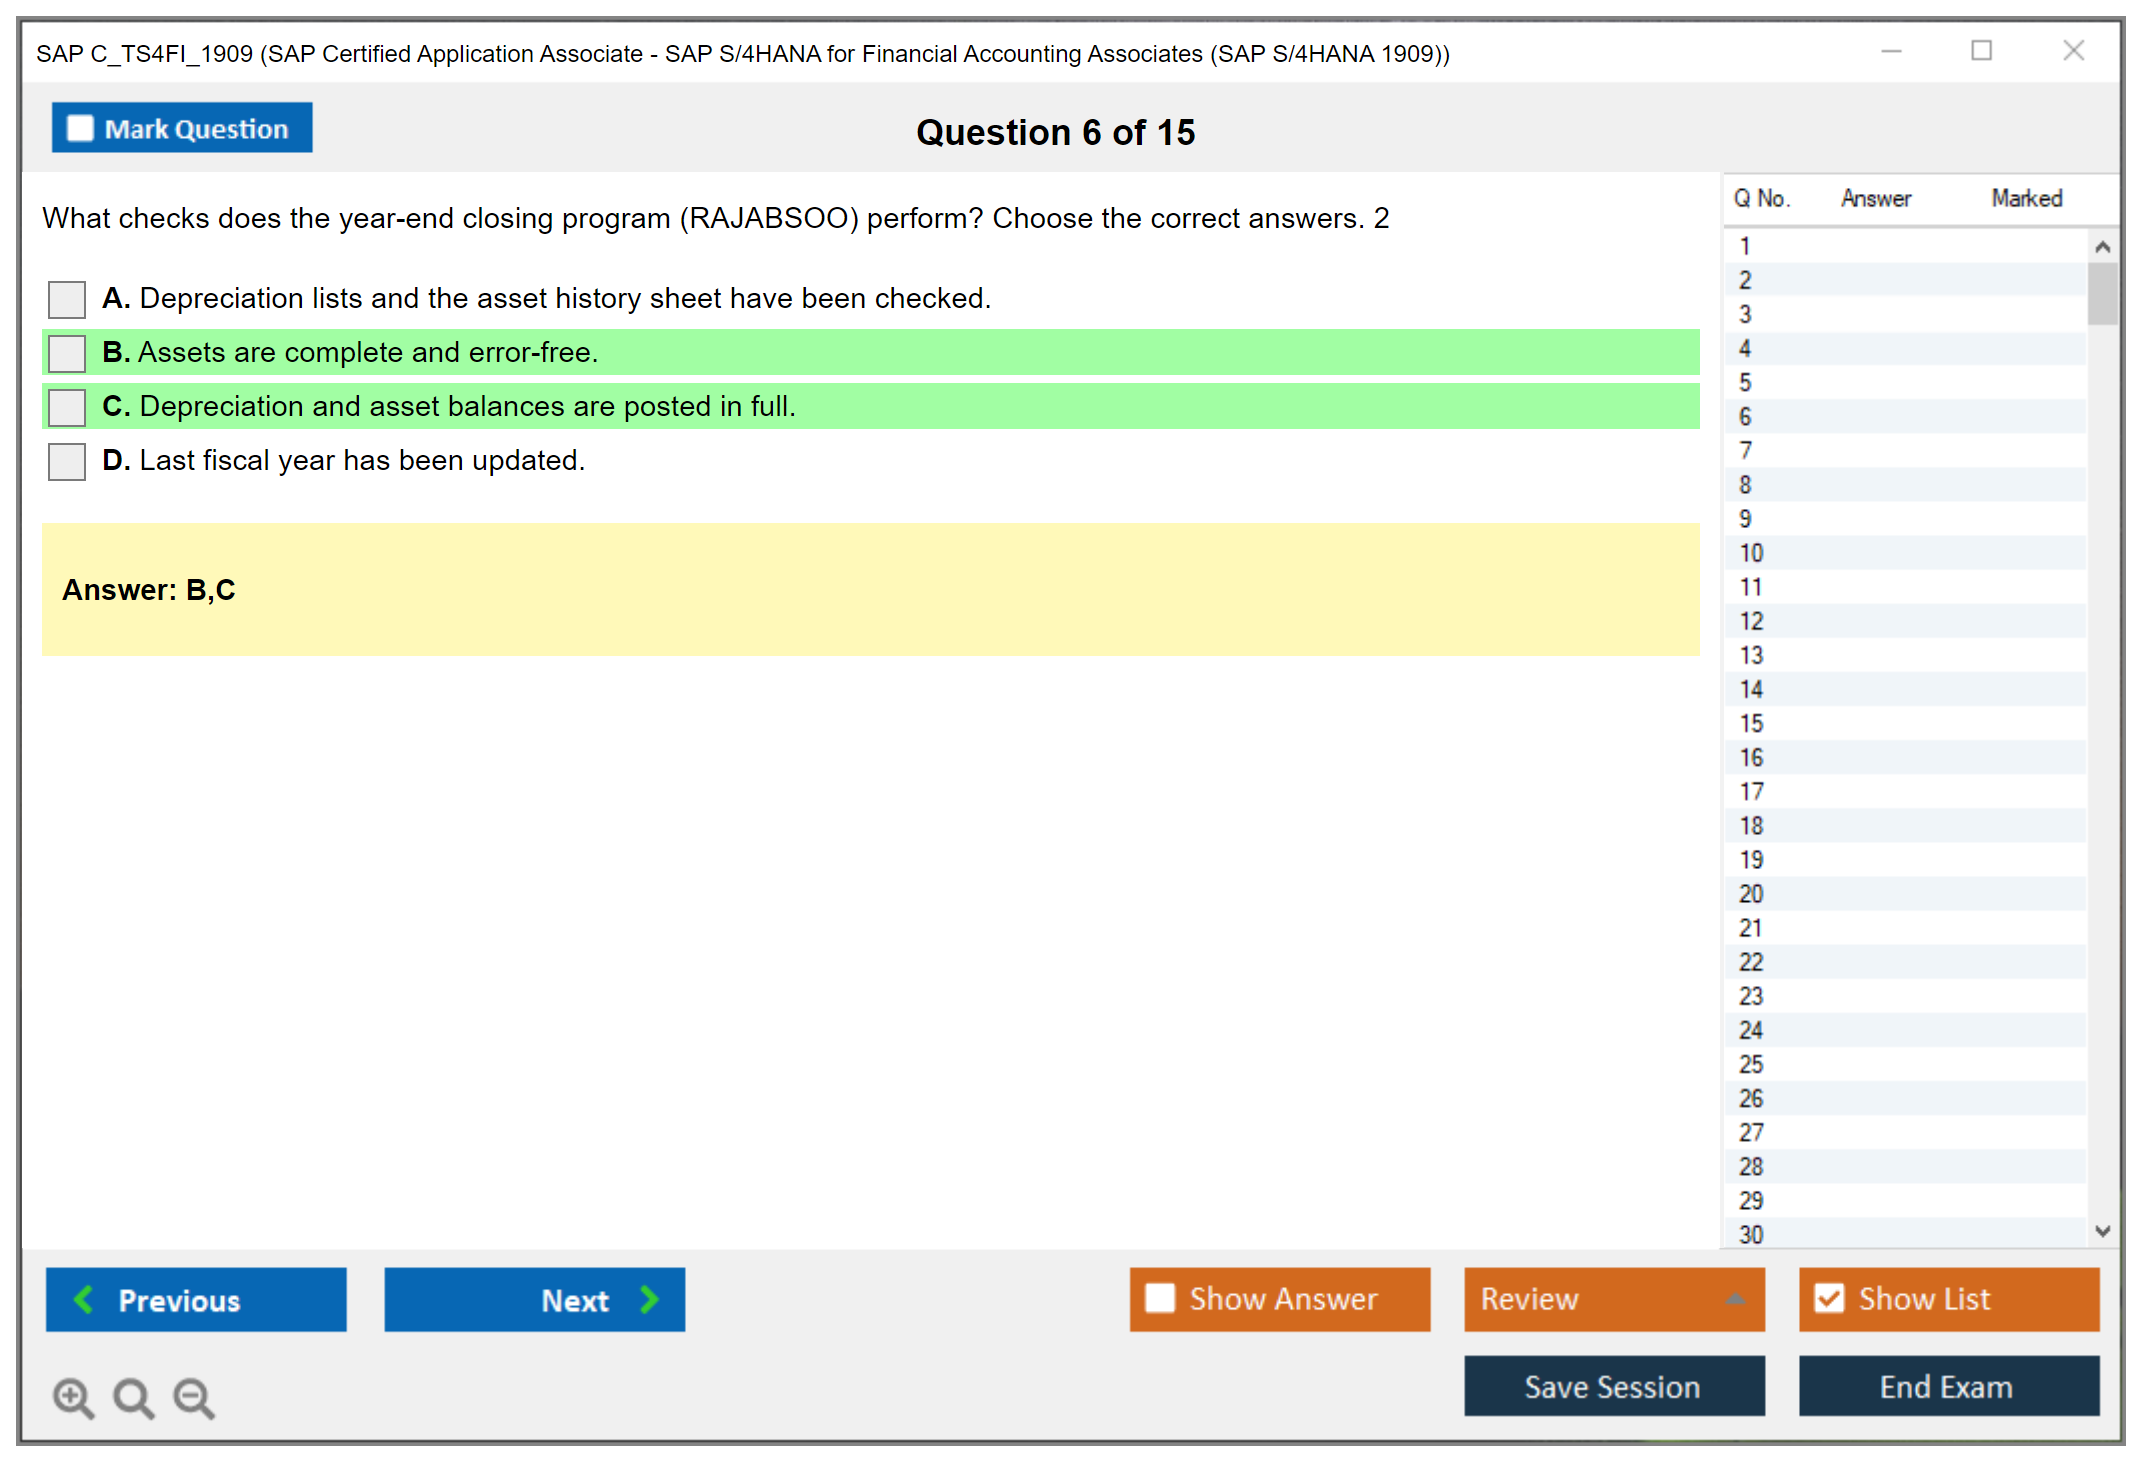Click the zoom out magnifier icon

193,1396
